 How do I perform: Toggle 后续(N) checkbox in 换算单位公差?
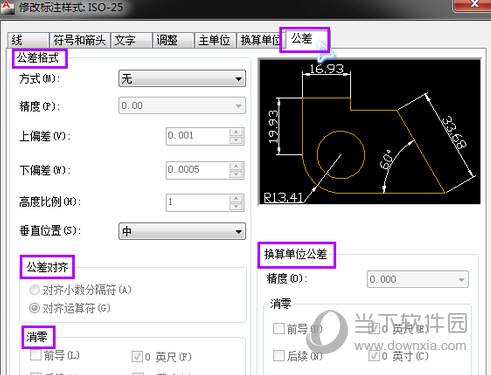click(x=279, y=356)
